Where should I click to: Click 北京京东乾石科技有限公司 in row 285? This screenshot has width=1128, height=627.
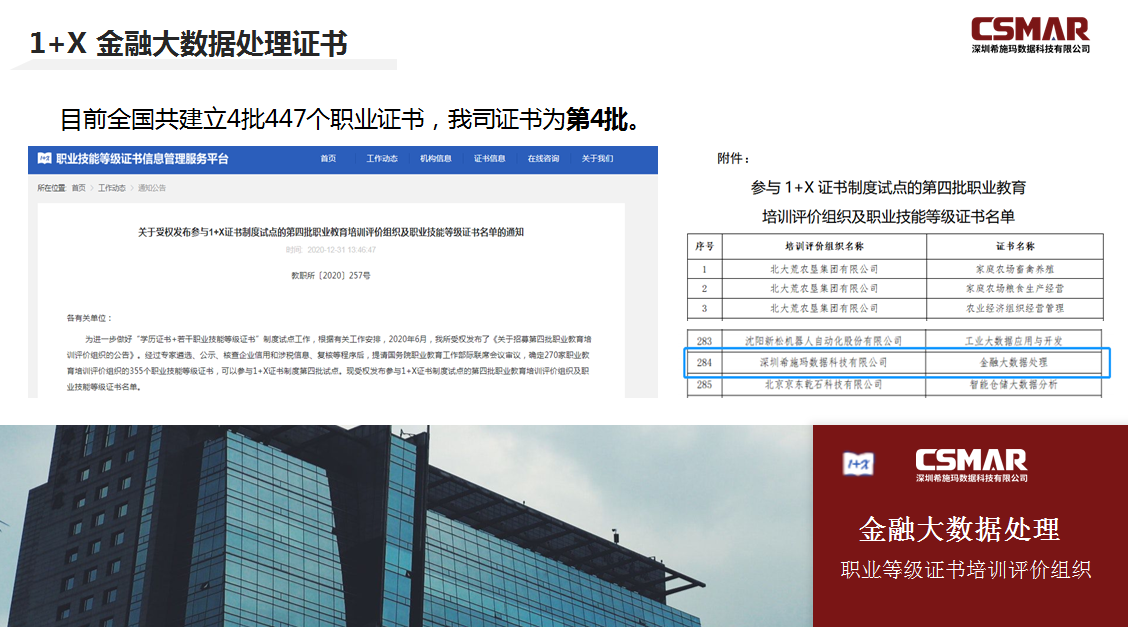pos(823,383)
